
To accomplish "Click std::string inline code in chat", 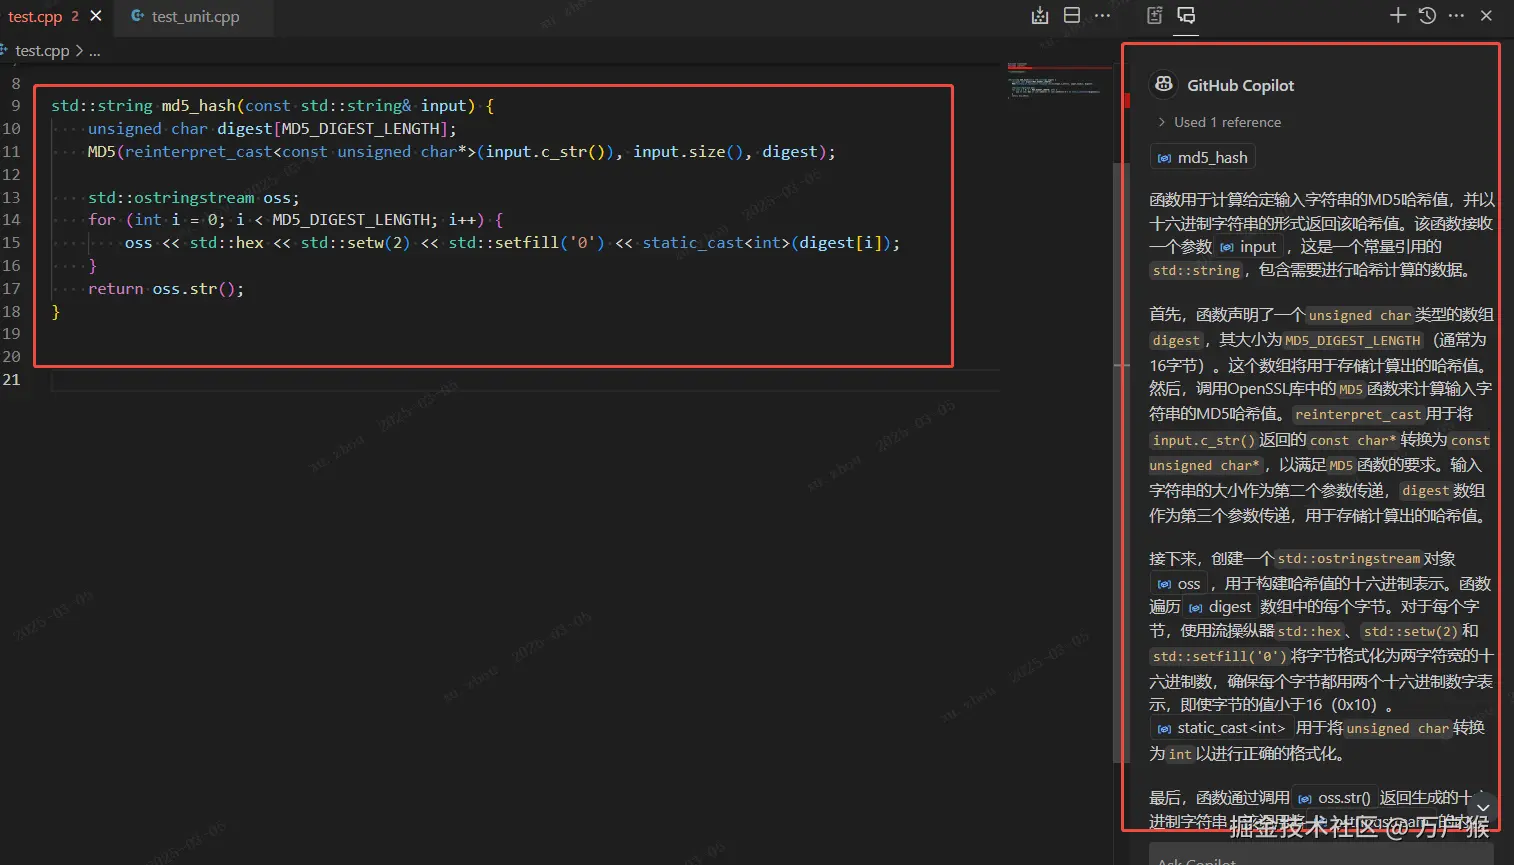I will coord(1196,270).
